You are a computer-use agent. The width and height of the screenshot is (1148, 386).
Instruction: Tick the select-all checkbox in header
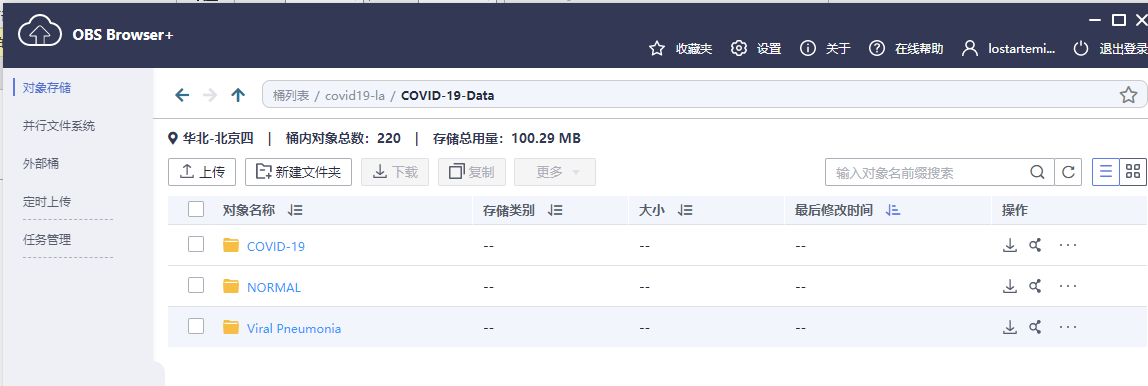pyautogui.click(x=195, y=209)
